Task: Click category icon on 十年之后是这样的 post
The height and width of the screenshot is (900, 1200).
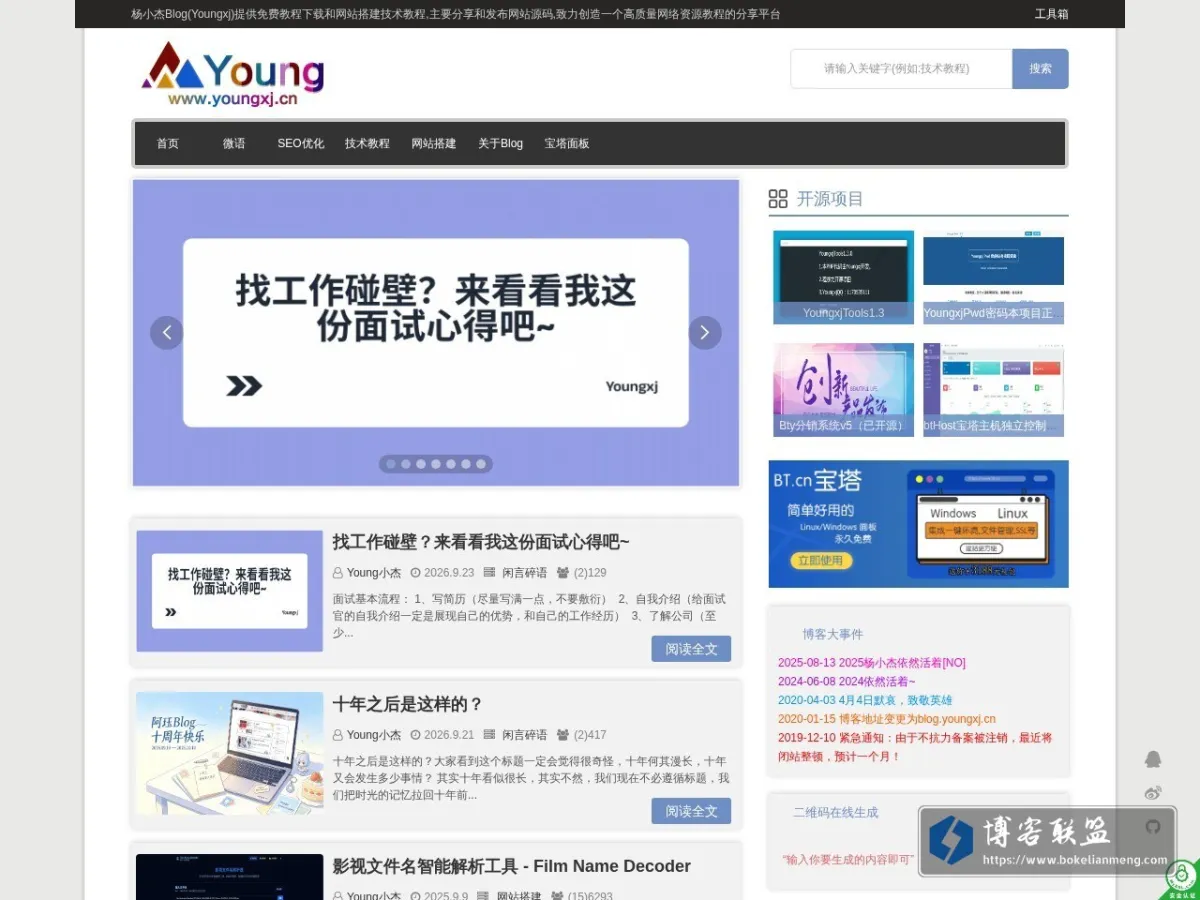Action: pos(489,735)
